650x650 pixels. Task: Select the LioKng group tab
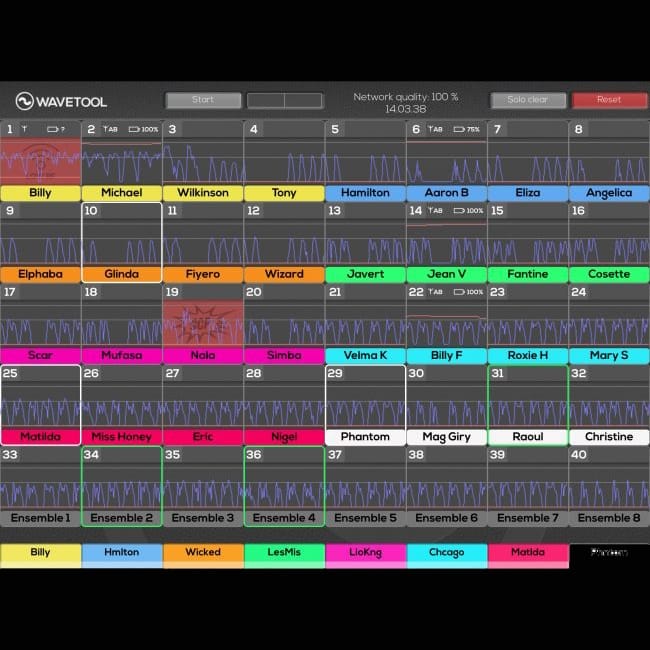366,555
